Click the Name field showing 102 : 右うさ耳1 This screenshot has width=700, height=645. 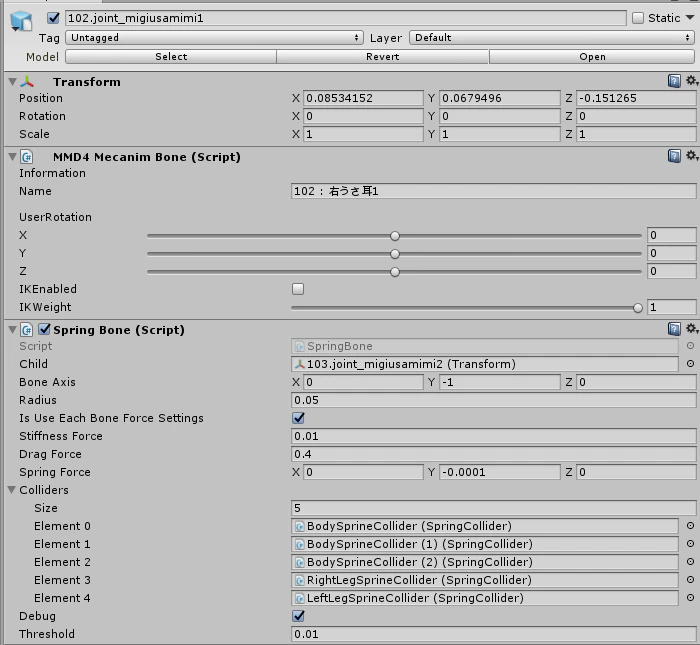pos(494,191)
